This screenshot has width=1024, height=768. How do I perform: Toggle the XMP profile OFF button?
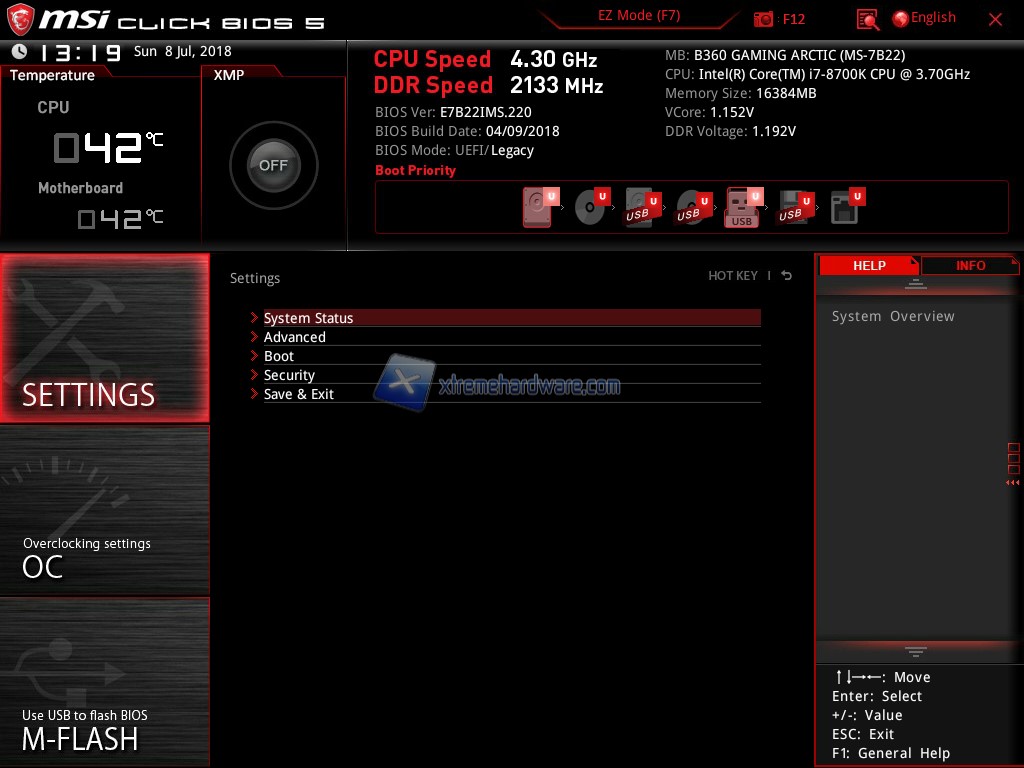point(273,166)
